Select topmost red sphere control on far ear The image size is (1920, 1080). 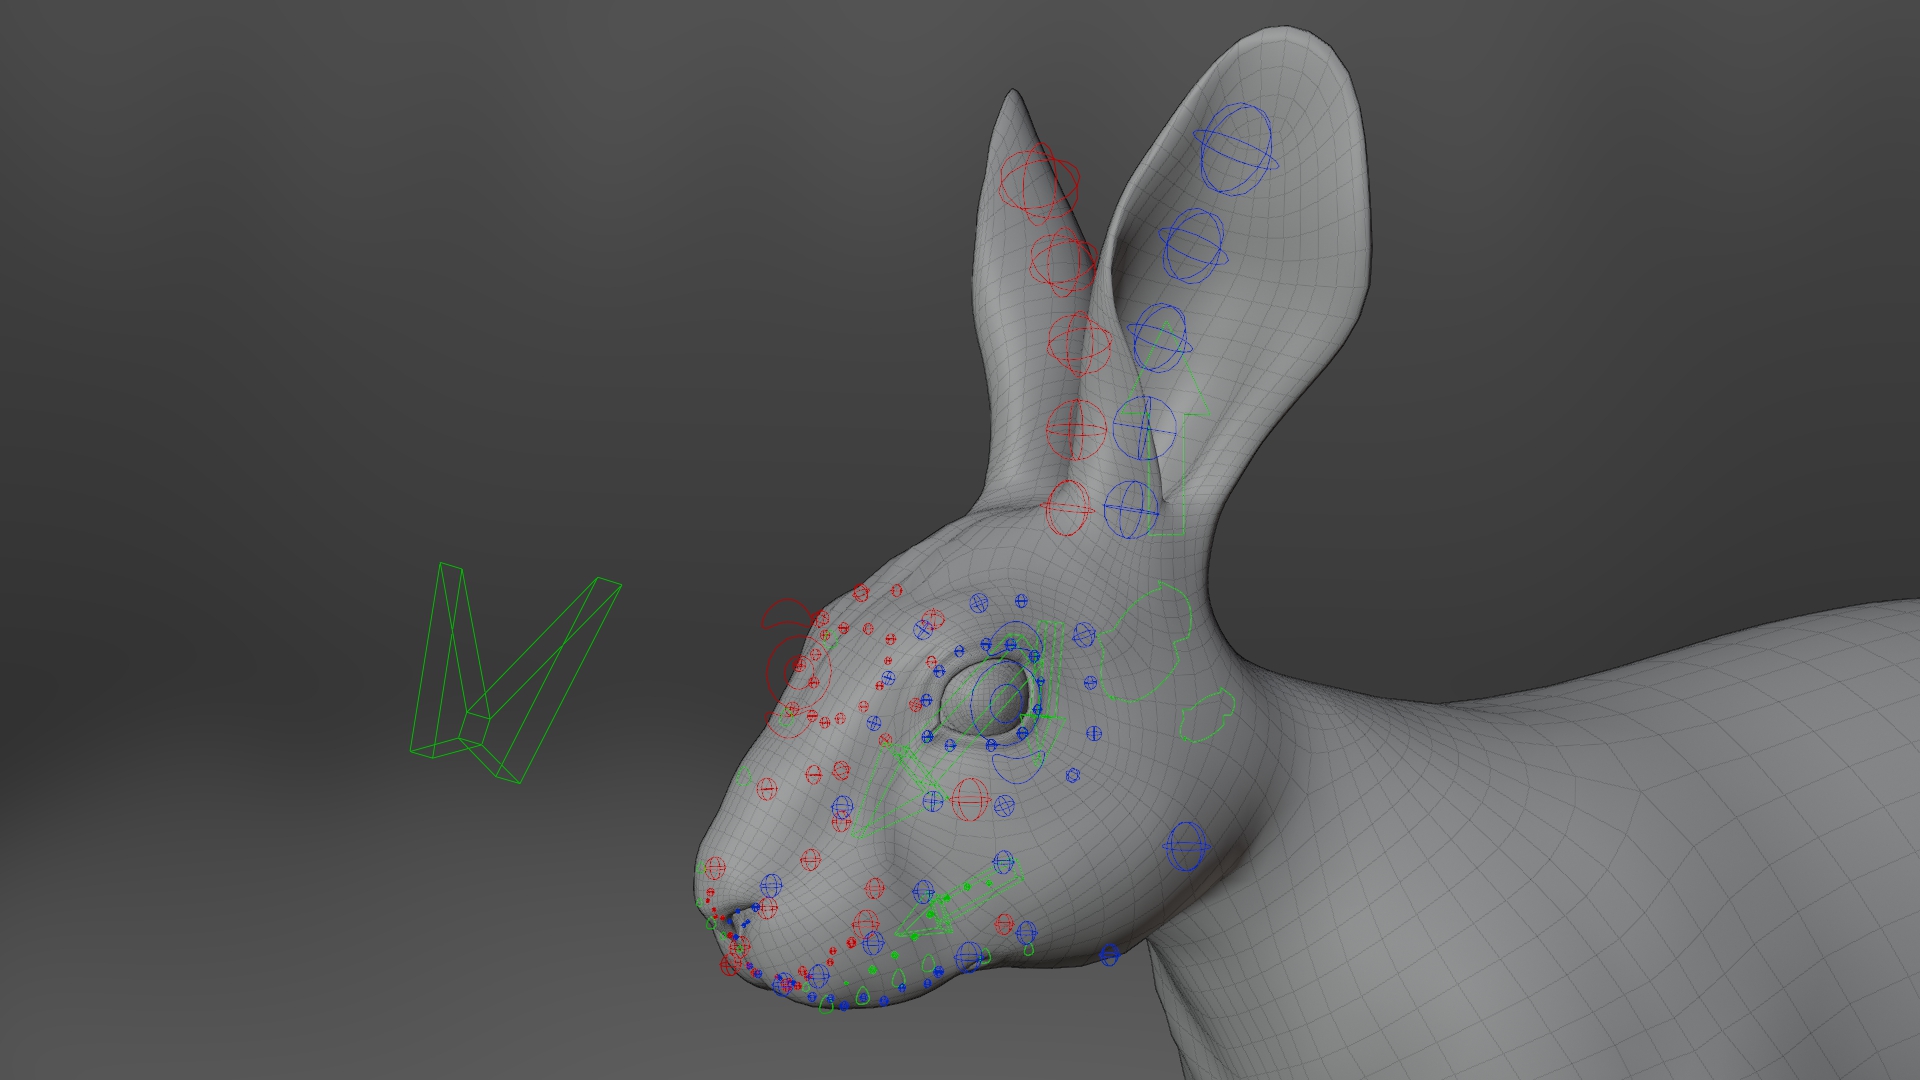(x=1040, y=184)
